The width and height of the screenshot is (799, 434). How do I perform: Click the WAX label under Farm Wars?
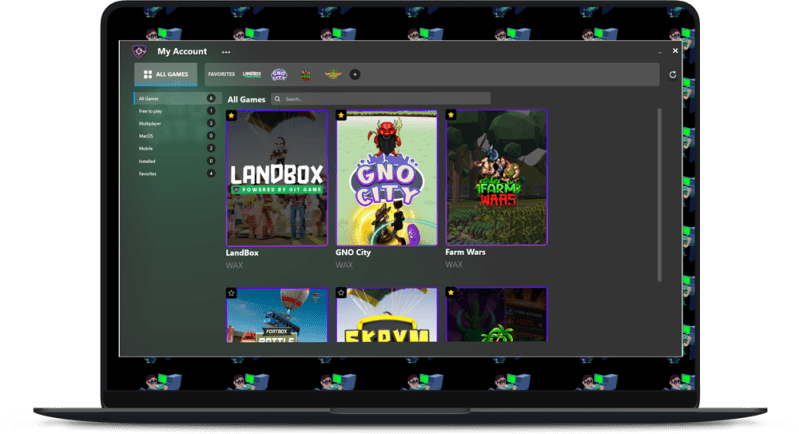[454, 264]
